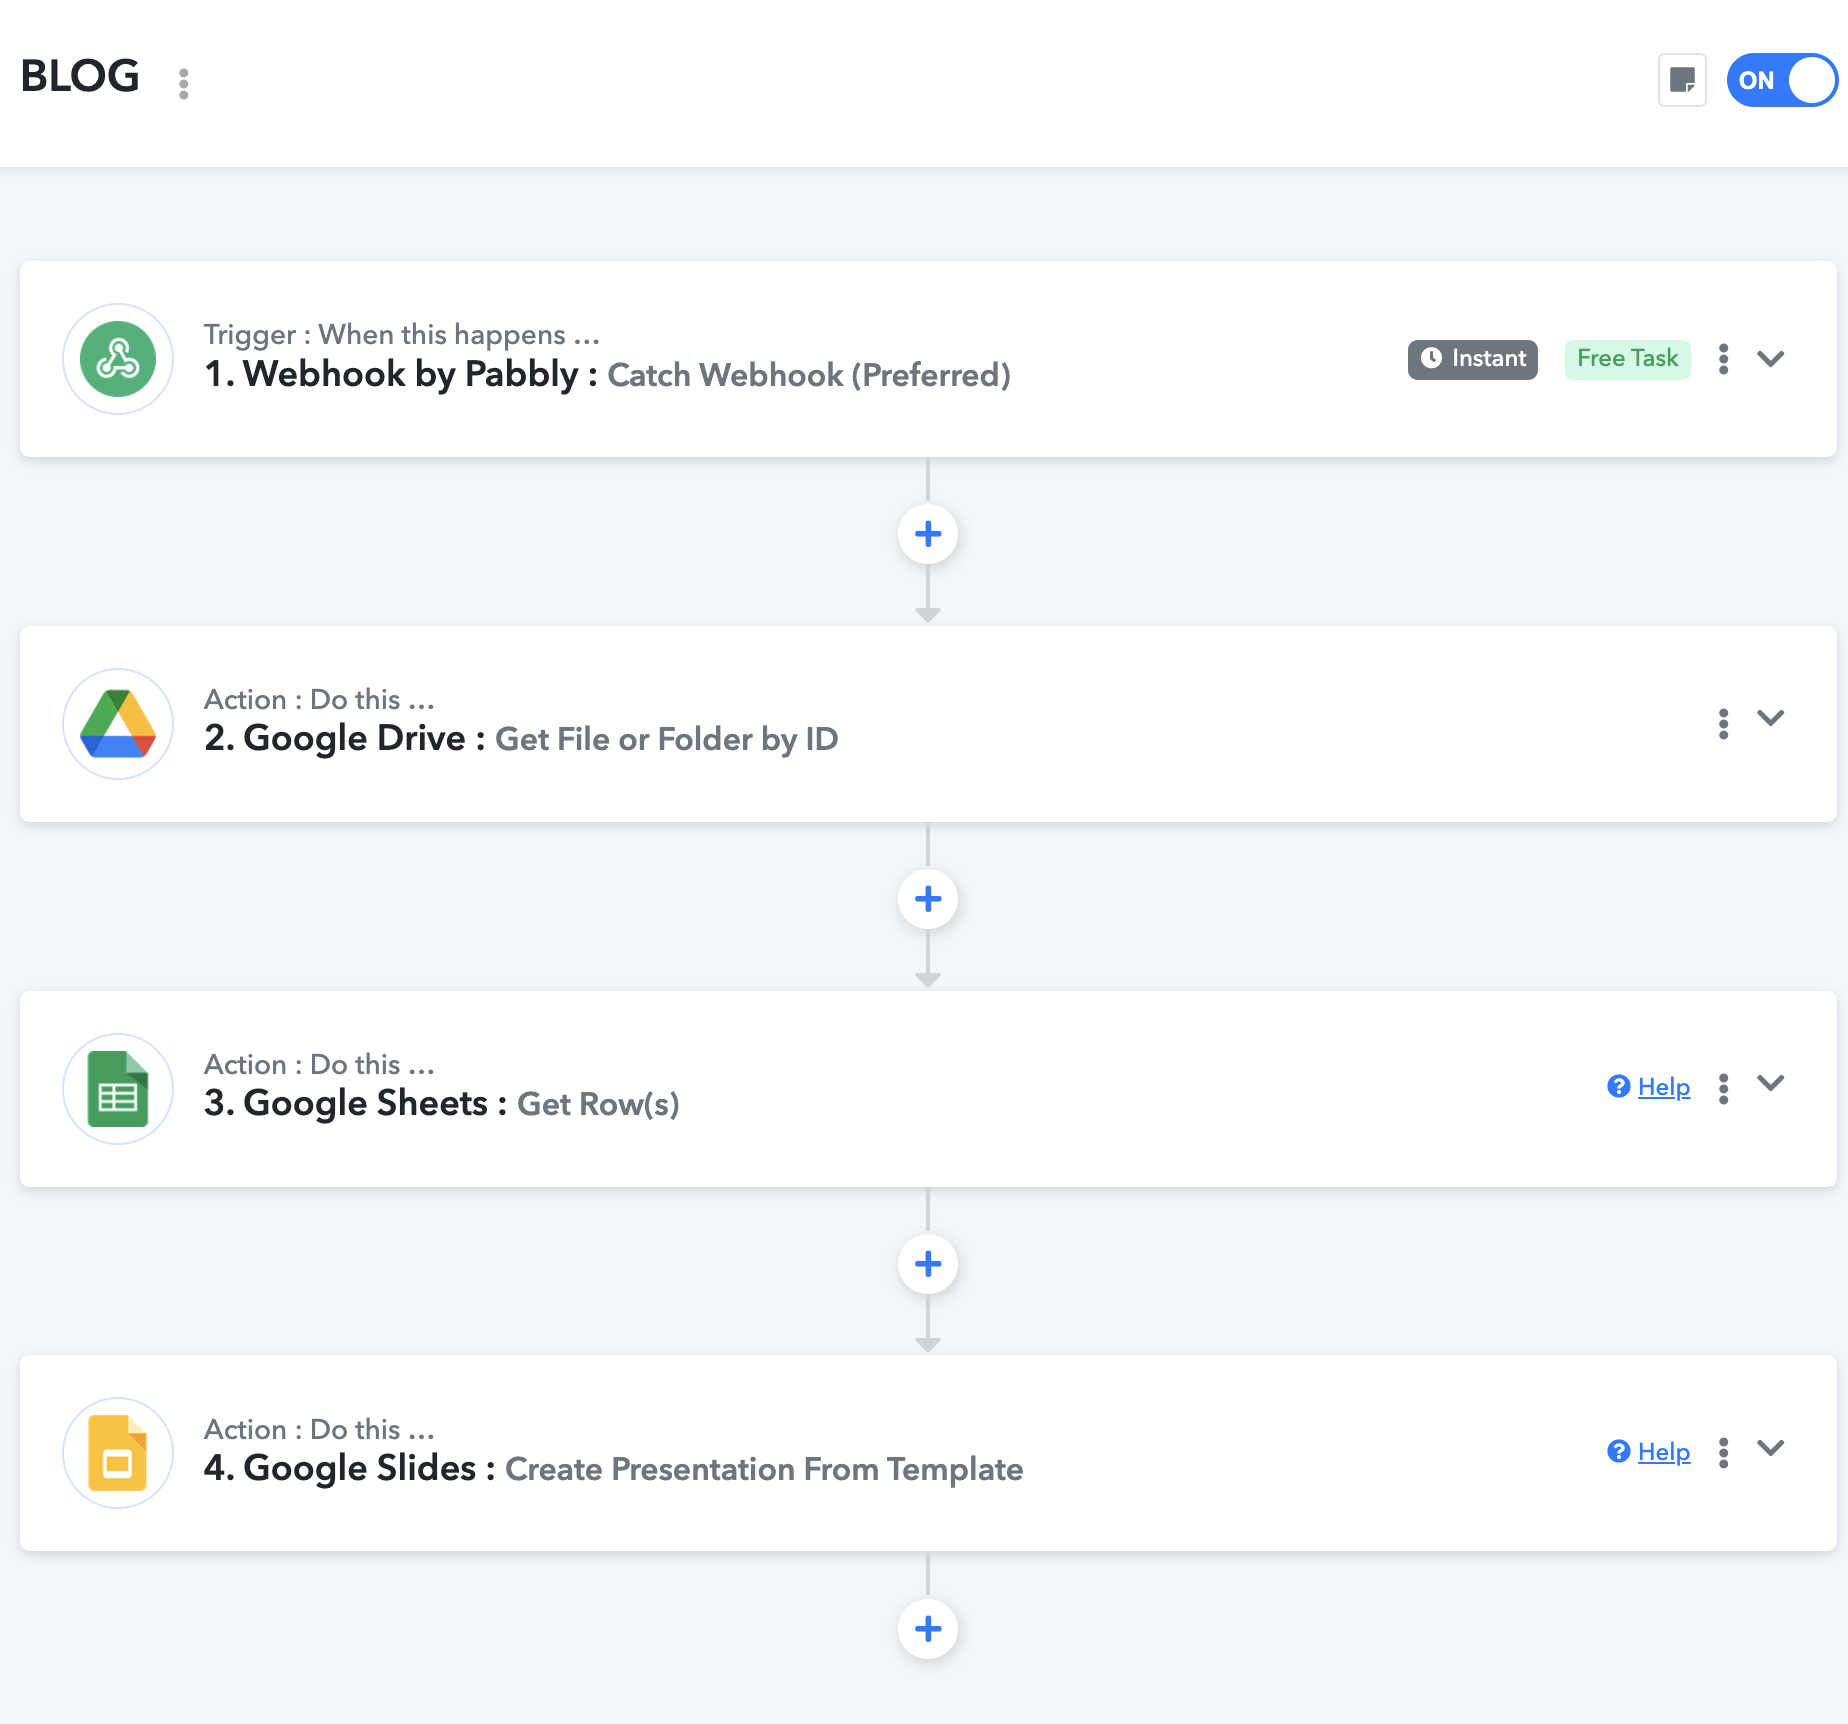The height and width of the screenshot is (1724, 1848).
Task: Click 'Trigger : When this happens ...' label
Action: [402, 334]
